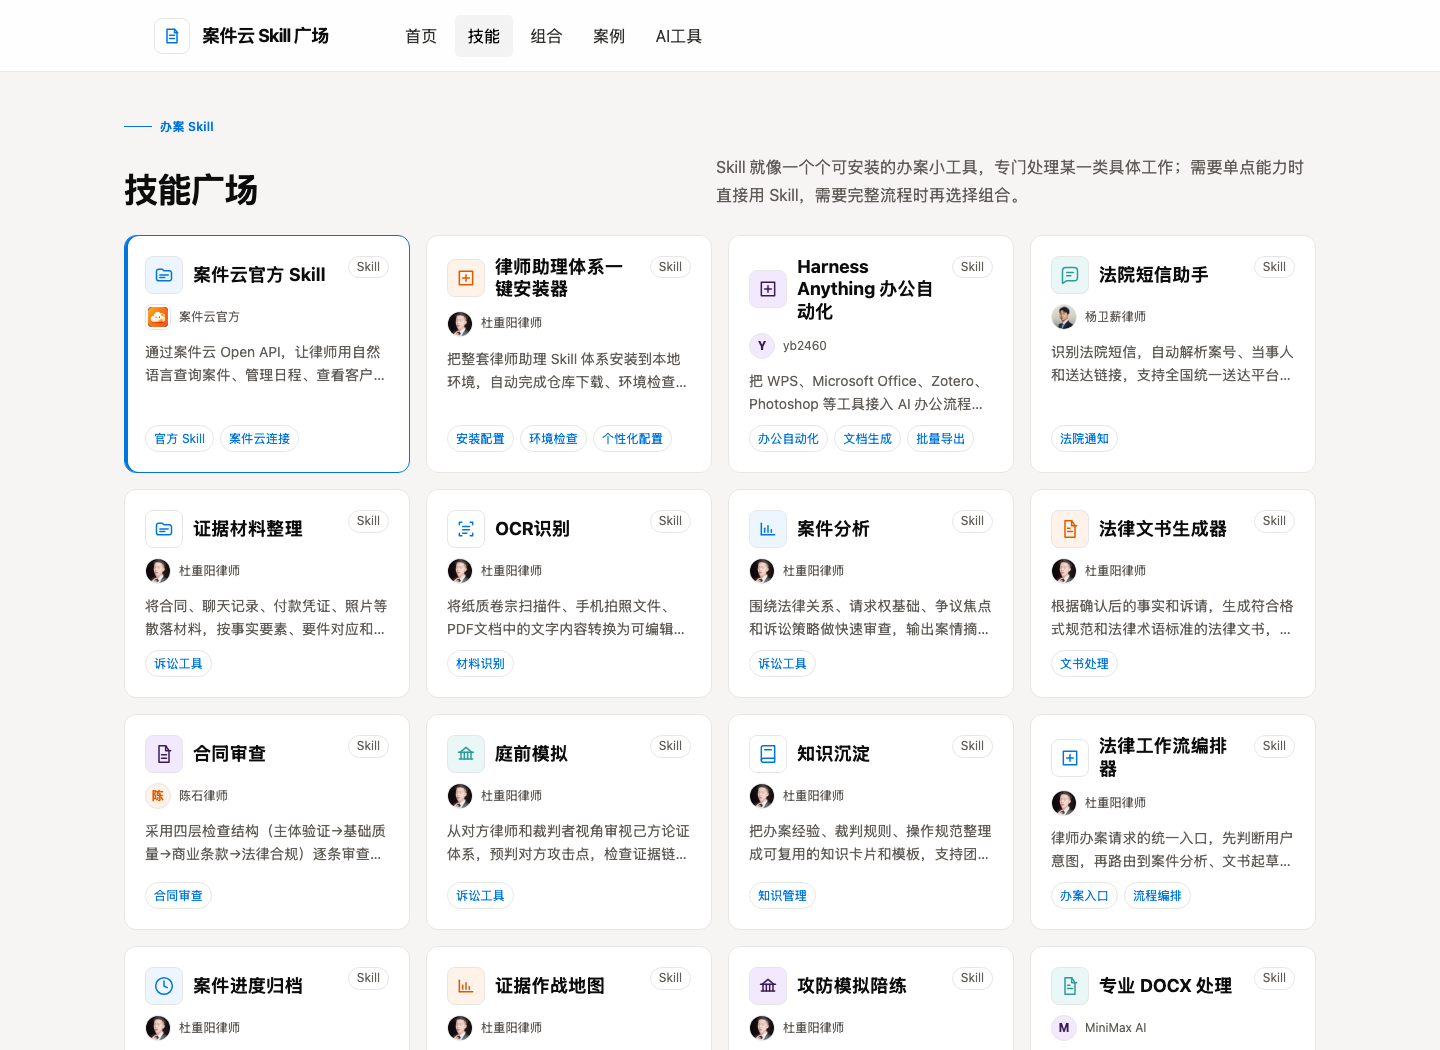Image resolution: width=1440 pixels, height=1050 pixels.
Task: Click the 证据作战地图 chart icon
Action: [x=466, y=986]
